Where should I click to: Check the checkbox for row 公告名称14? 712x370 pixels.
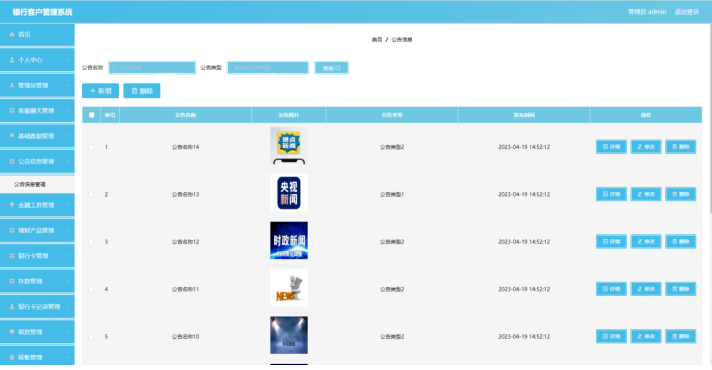(91, 147)
